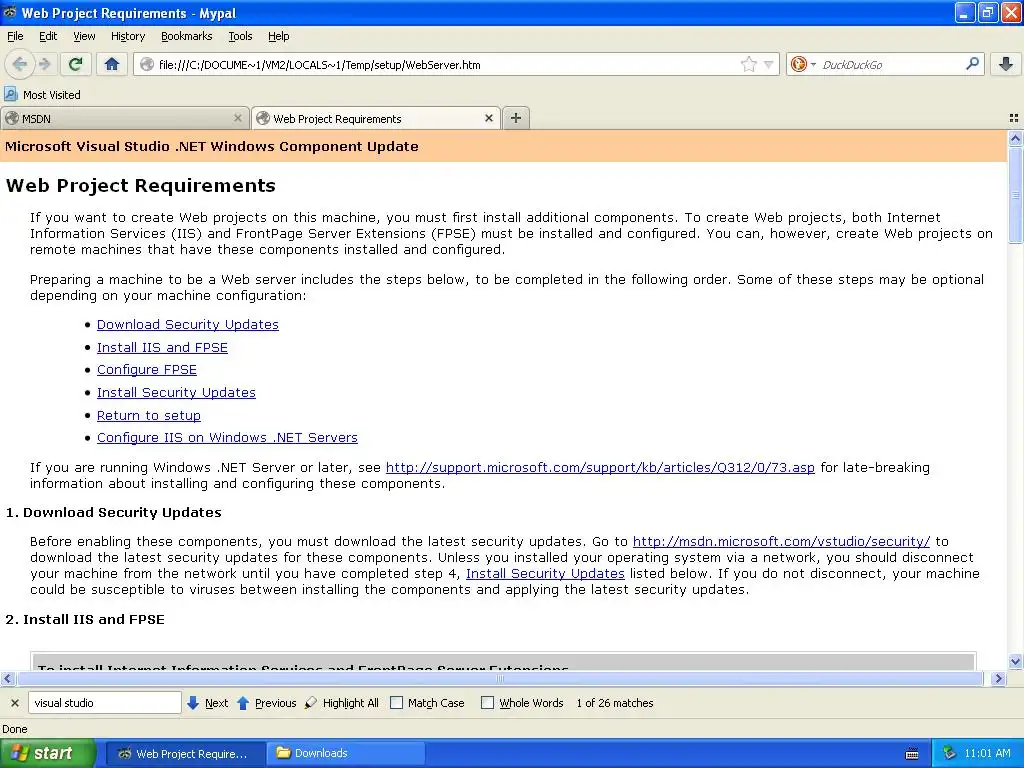1024x768 pixels.
Task: Find the Next match
Action: [207, 703]
